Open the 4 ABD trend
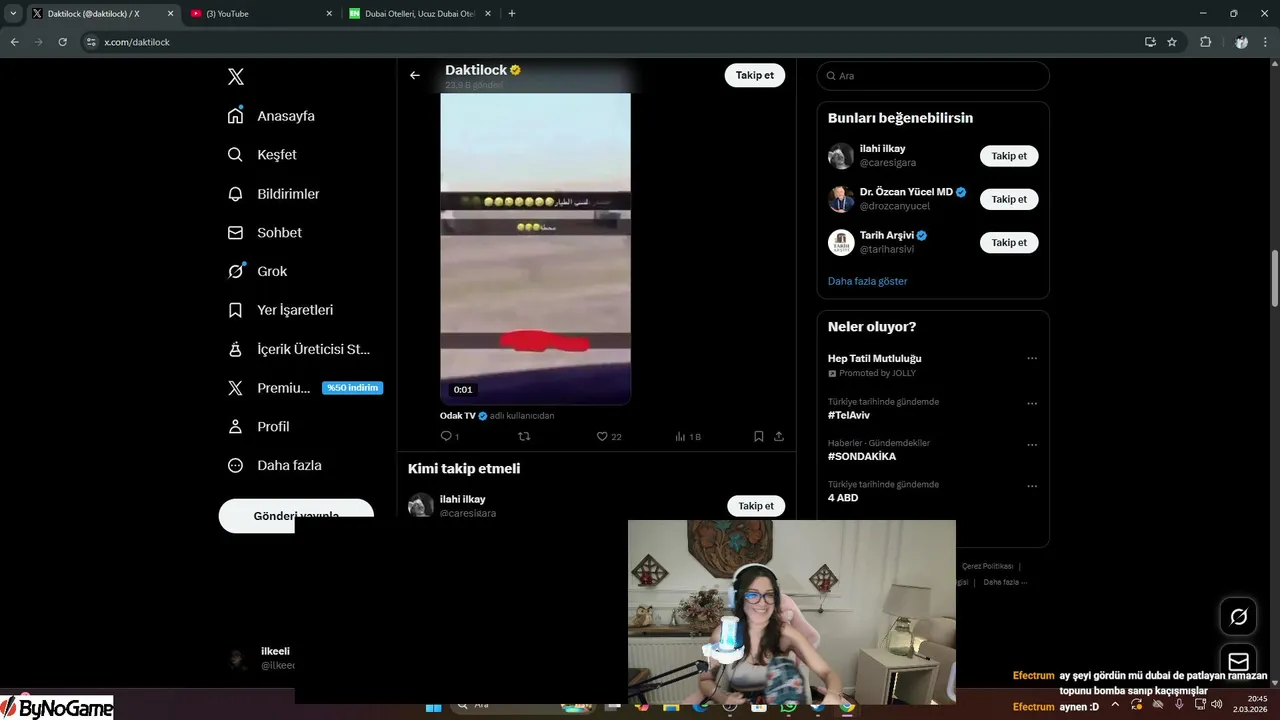1280x720 pixels. coord(843,498)
